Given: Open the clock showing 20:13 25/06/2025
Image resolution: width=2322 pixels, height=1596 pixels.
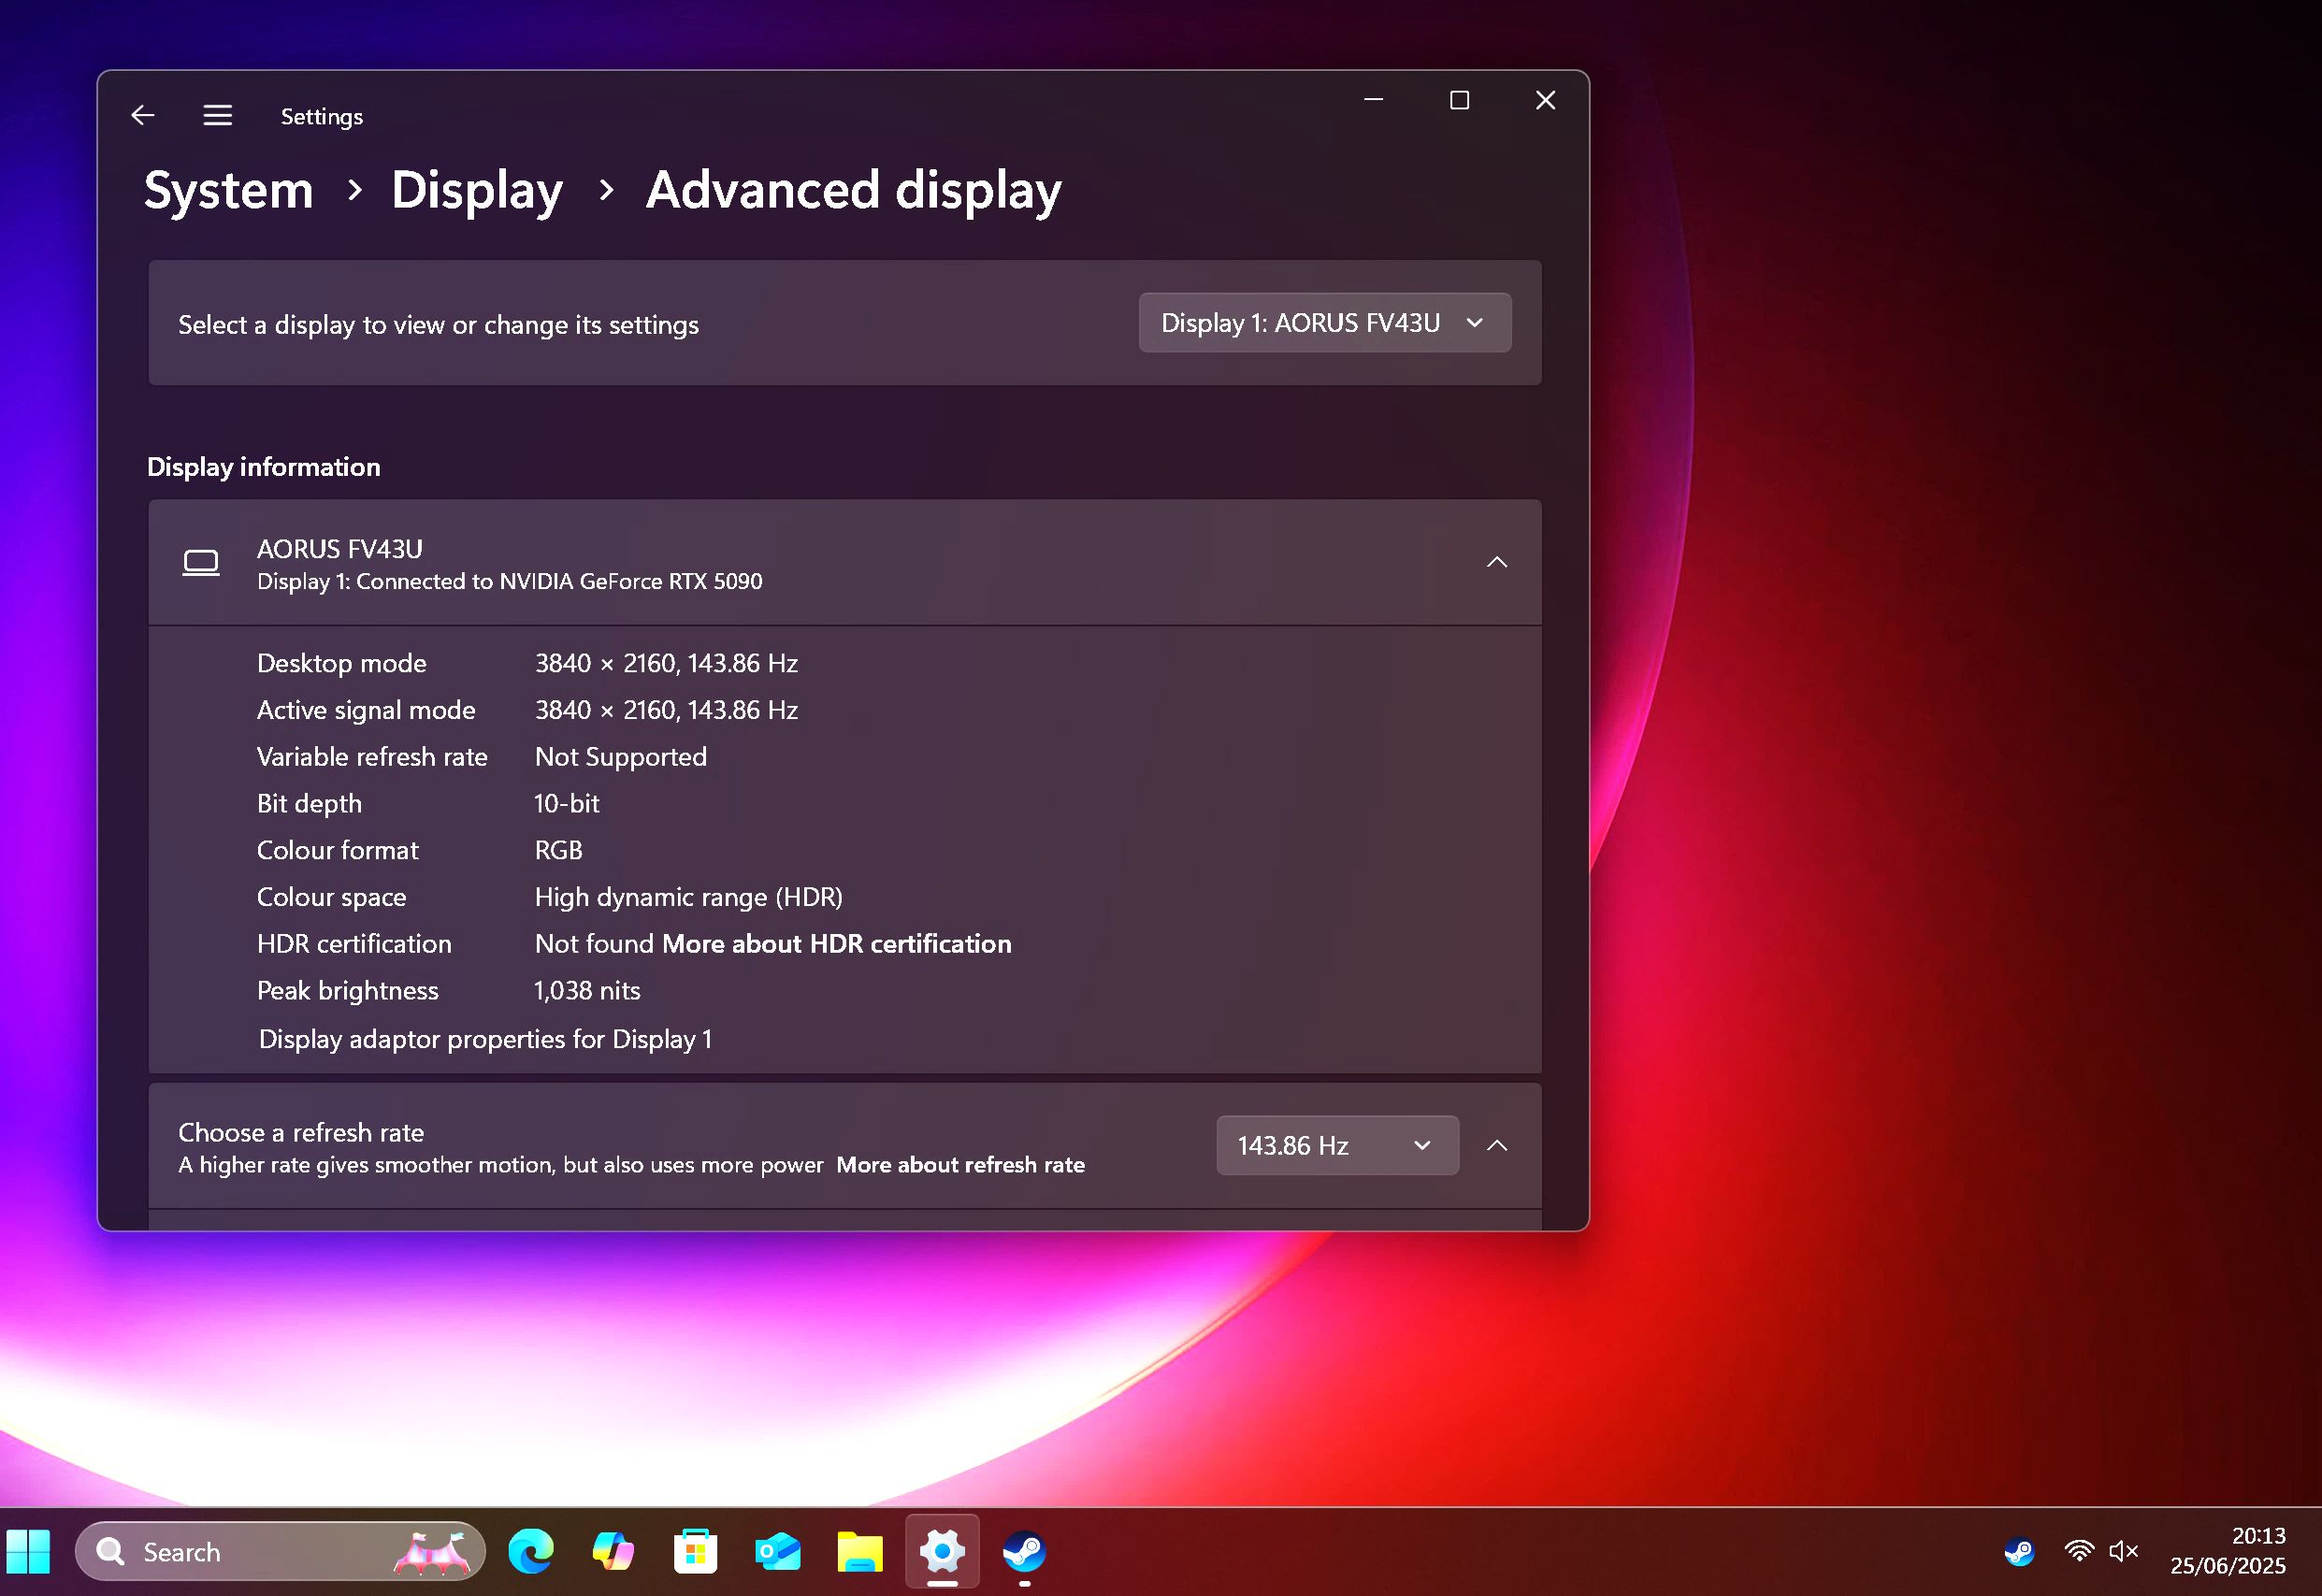Looking at the screenshot, I should [x=2228, y=1551].
